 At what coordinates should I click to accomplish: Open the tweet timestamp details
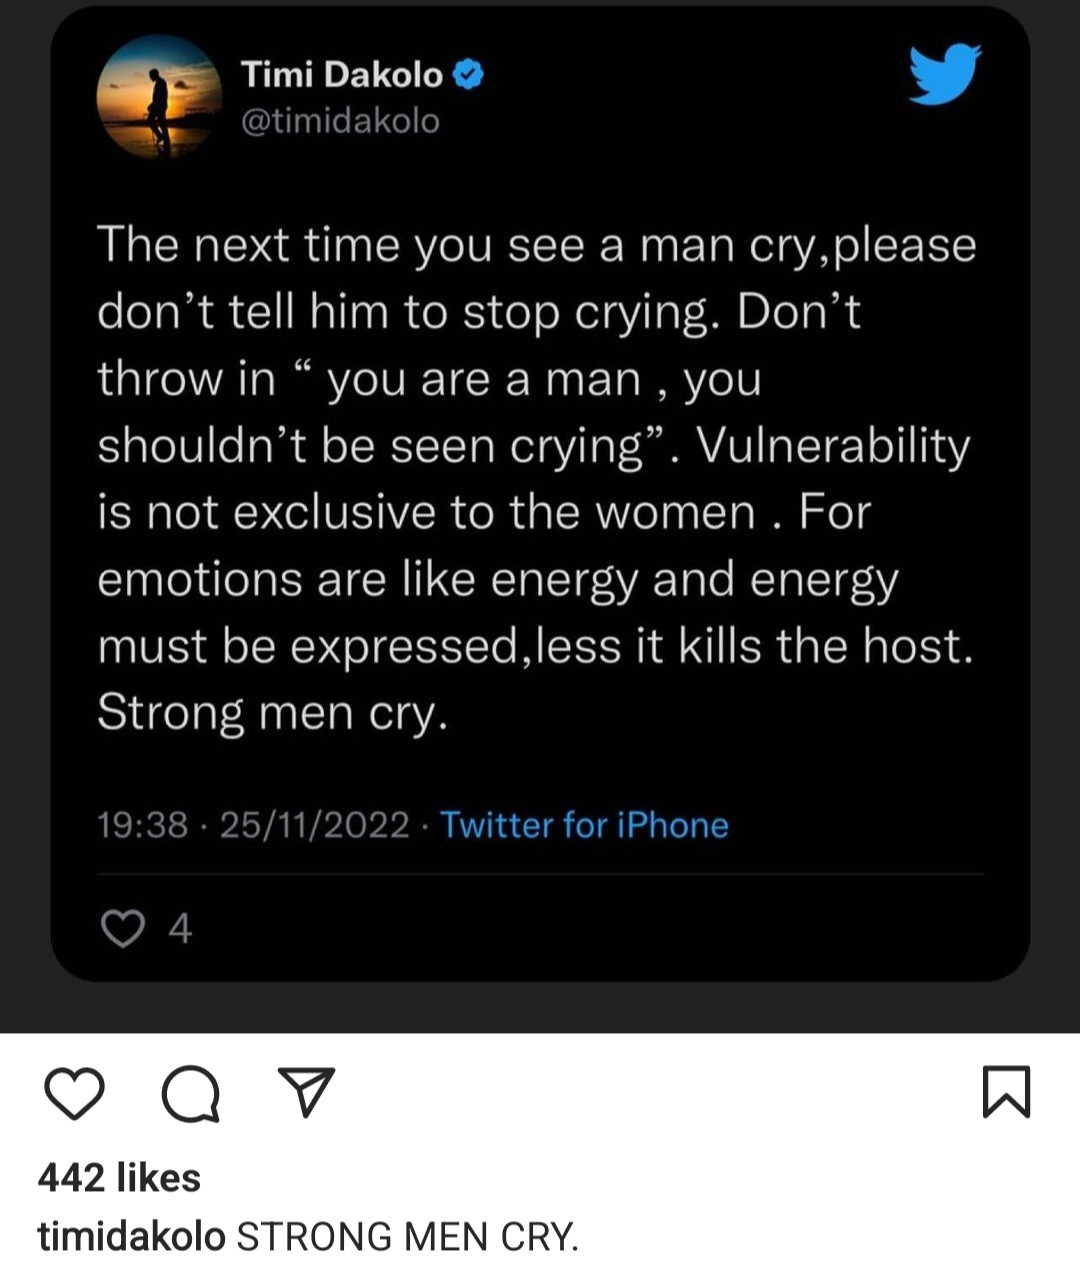[250, 825]
